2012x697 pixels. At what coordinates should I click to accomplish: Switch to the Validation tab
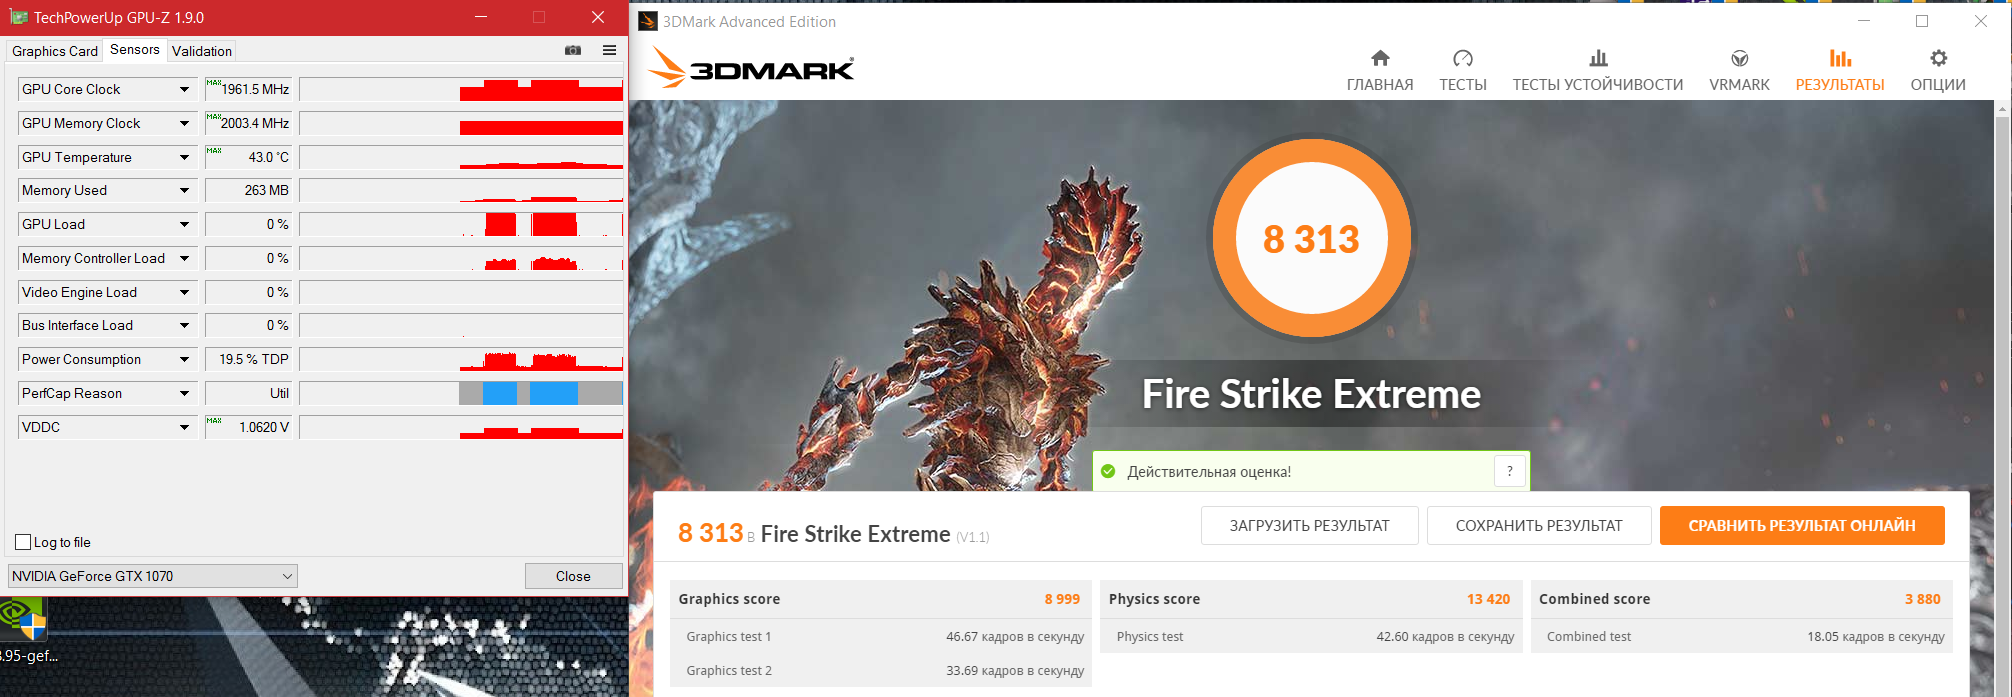[202, 51]
